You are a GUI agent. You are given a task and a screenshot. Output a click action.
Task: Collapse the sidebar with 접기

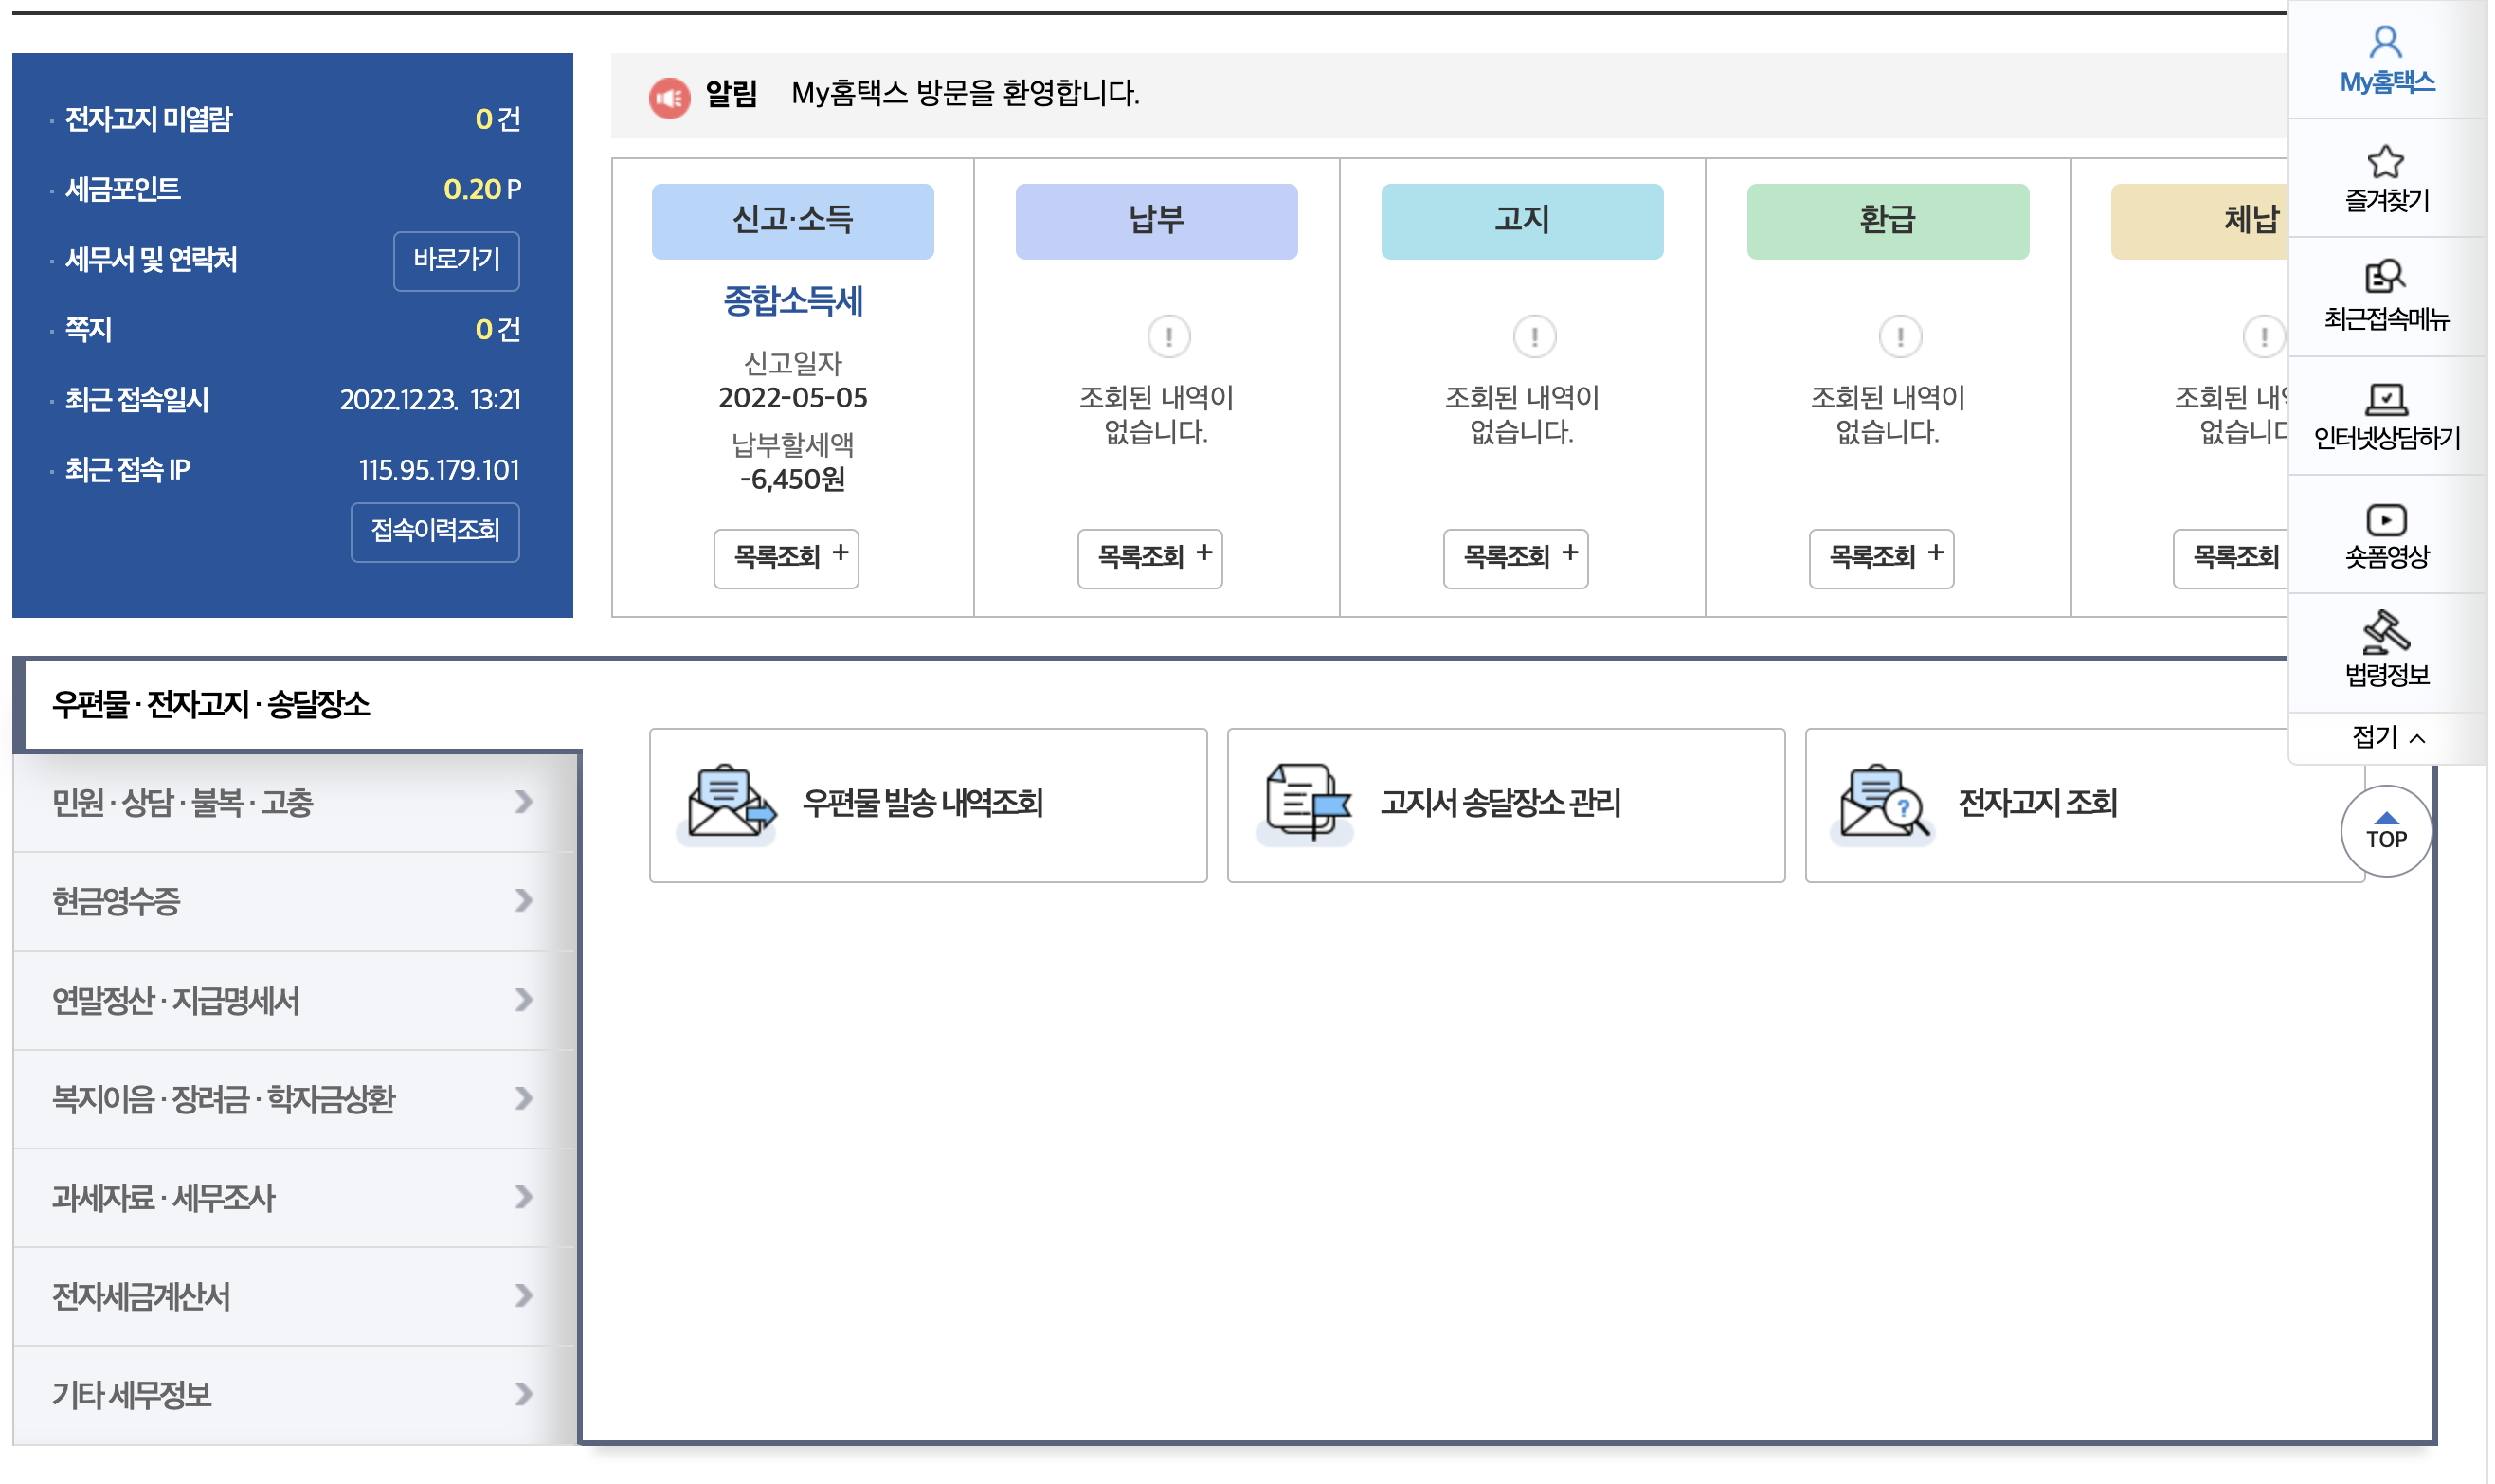tap(2388, 737)
